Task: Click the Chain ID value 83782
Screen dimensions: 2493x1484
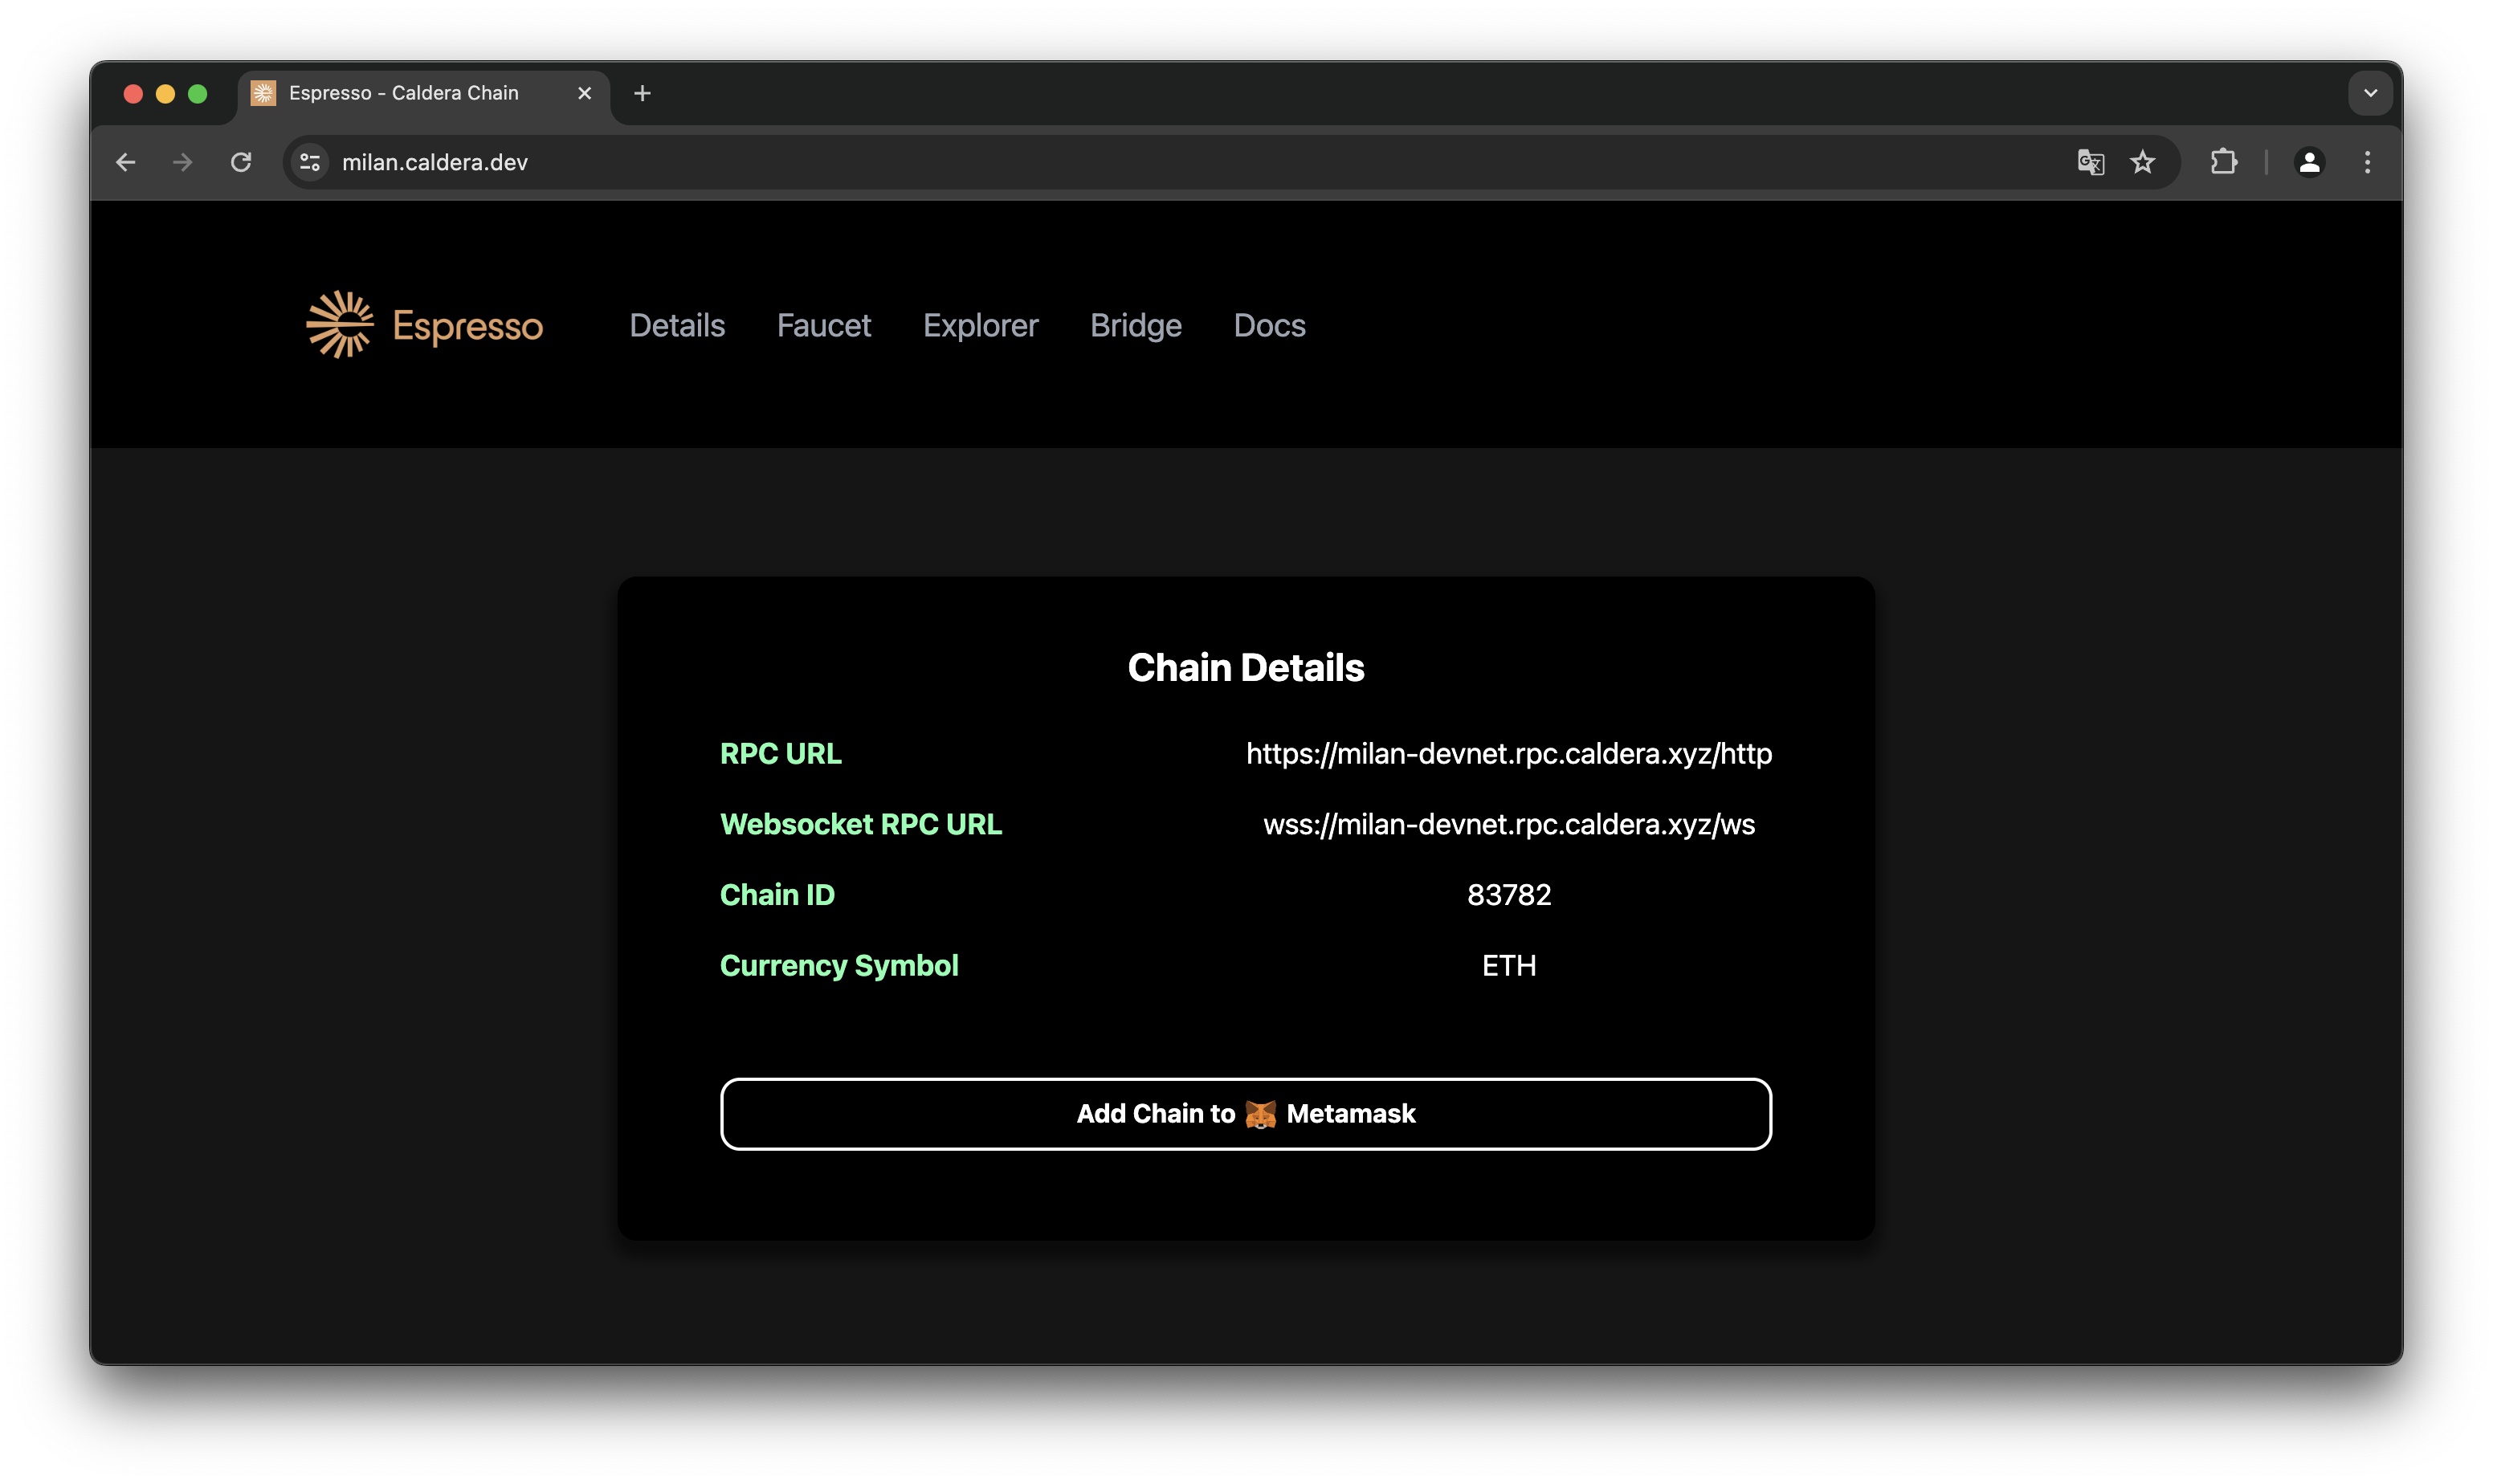Action: point(1509,895)
